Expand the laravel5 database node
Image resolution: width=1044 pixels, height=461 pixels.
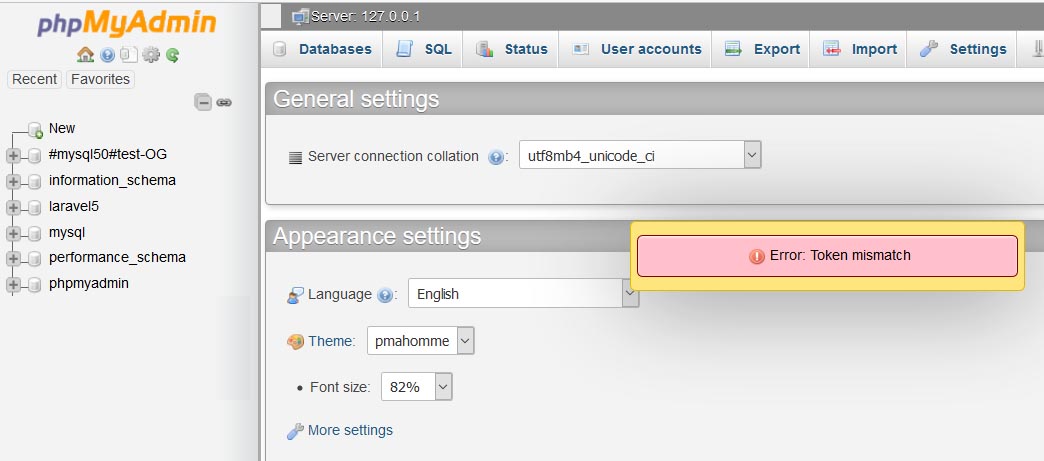tap(13, 207)
